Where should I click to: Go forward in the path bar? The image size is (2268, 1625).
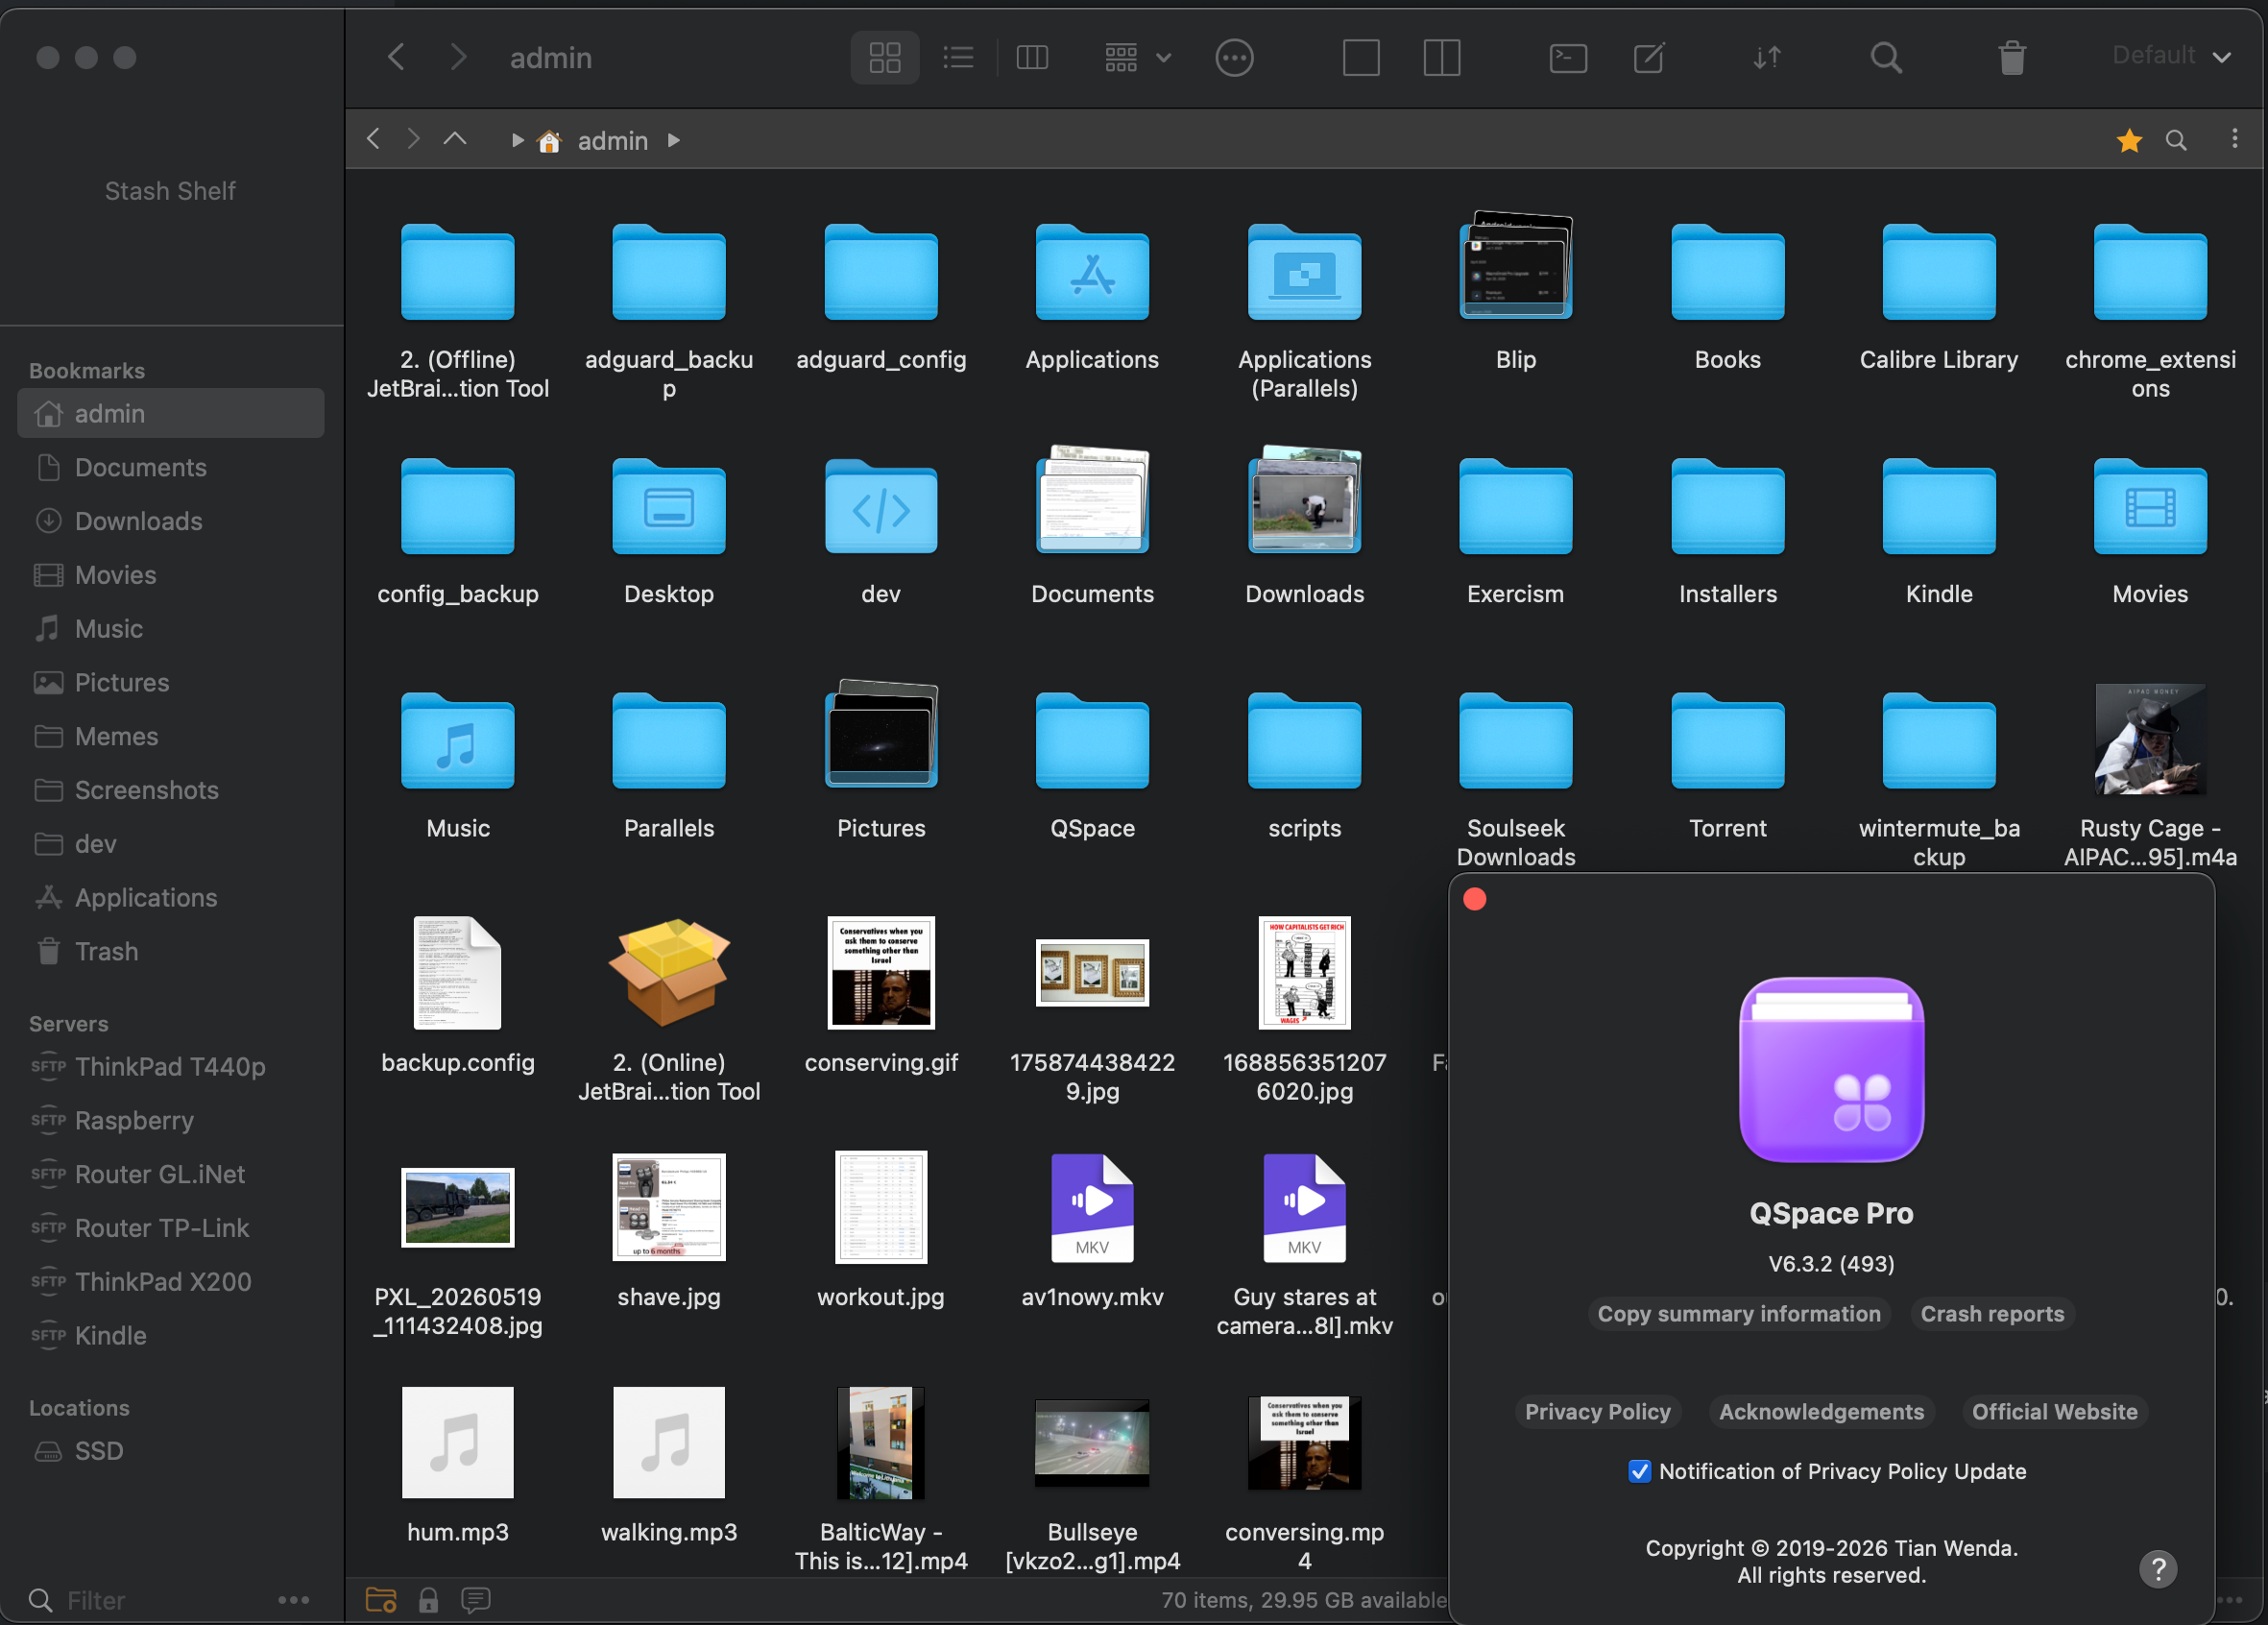[413, 139]
